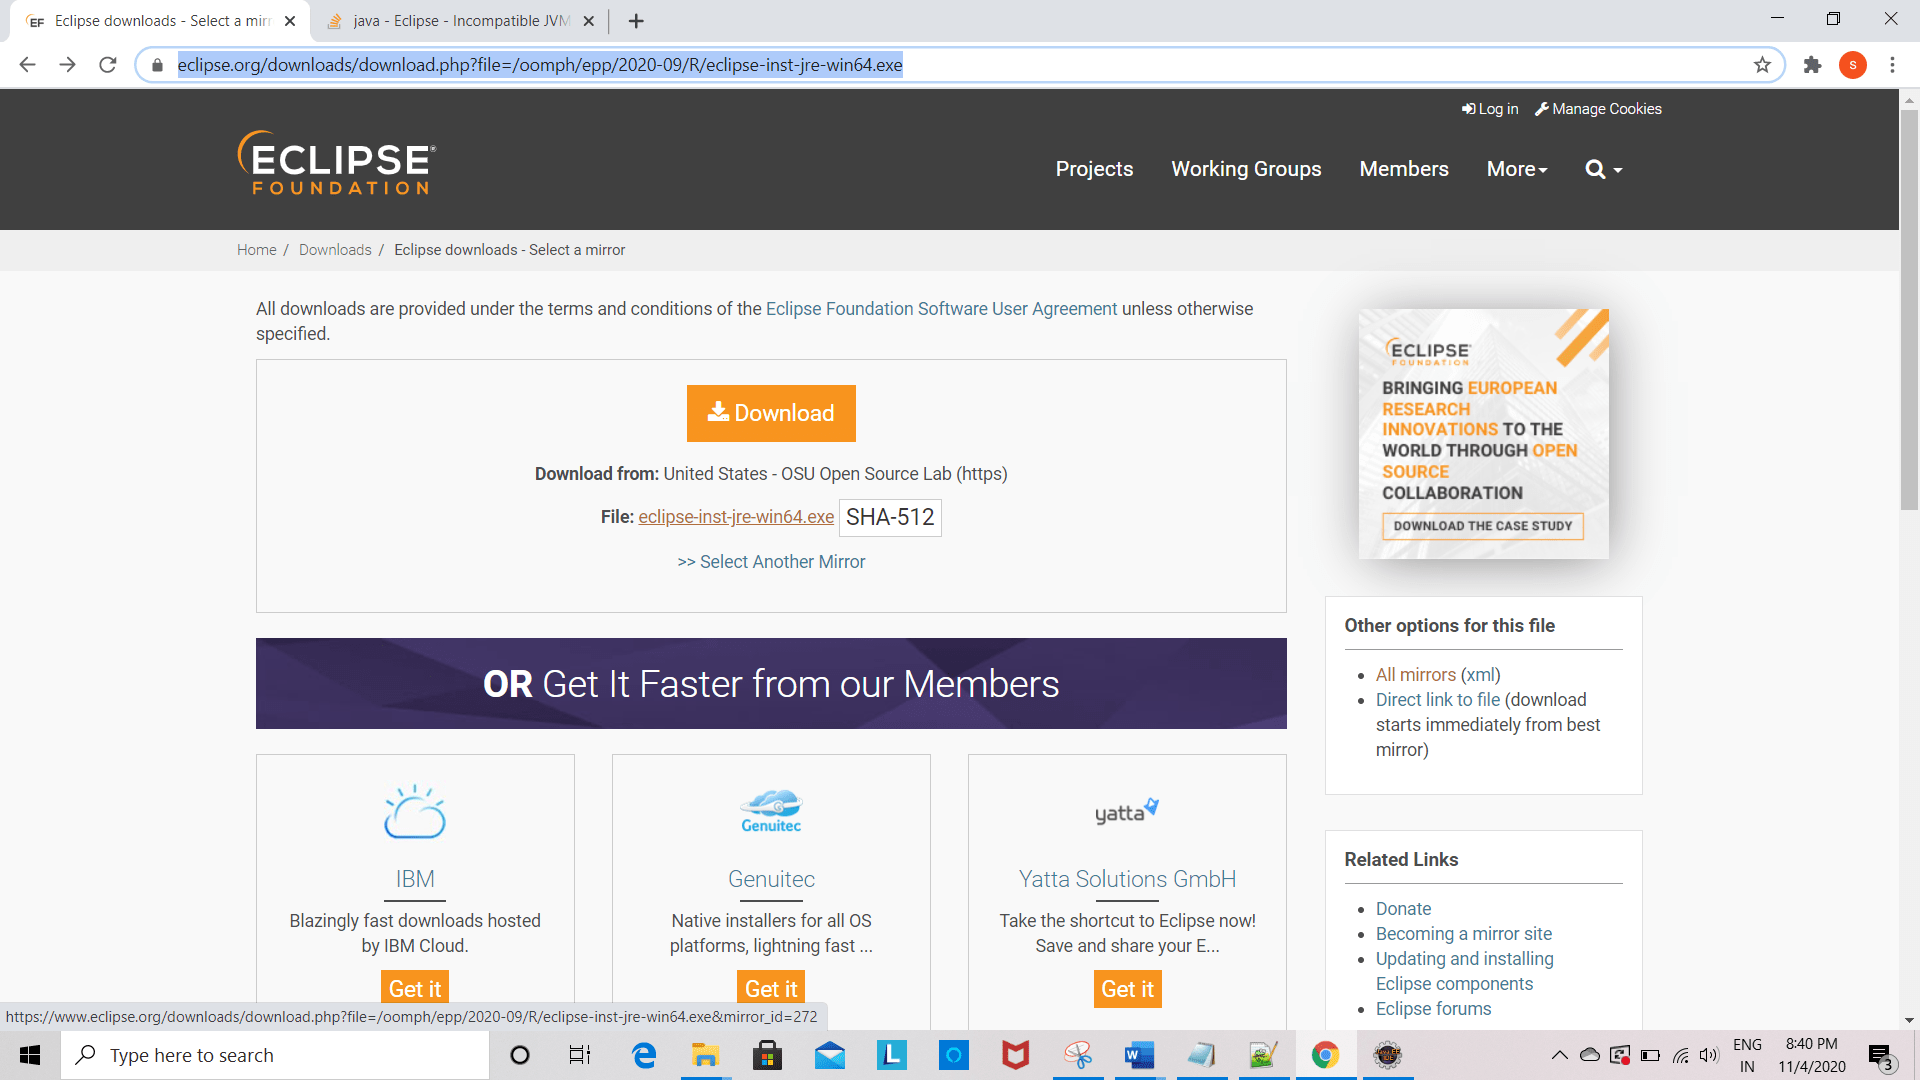Viewport: 1920px width, 1080px height.
Task: Open the volume control in system tray
Action: (1708, 1055)
